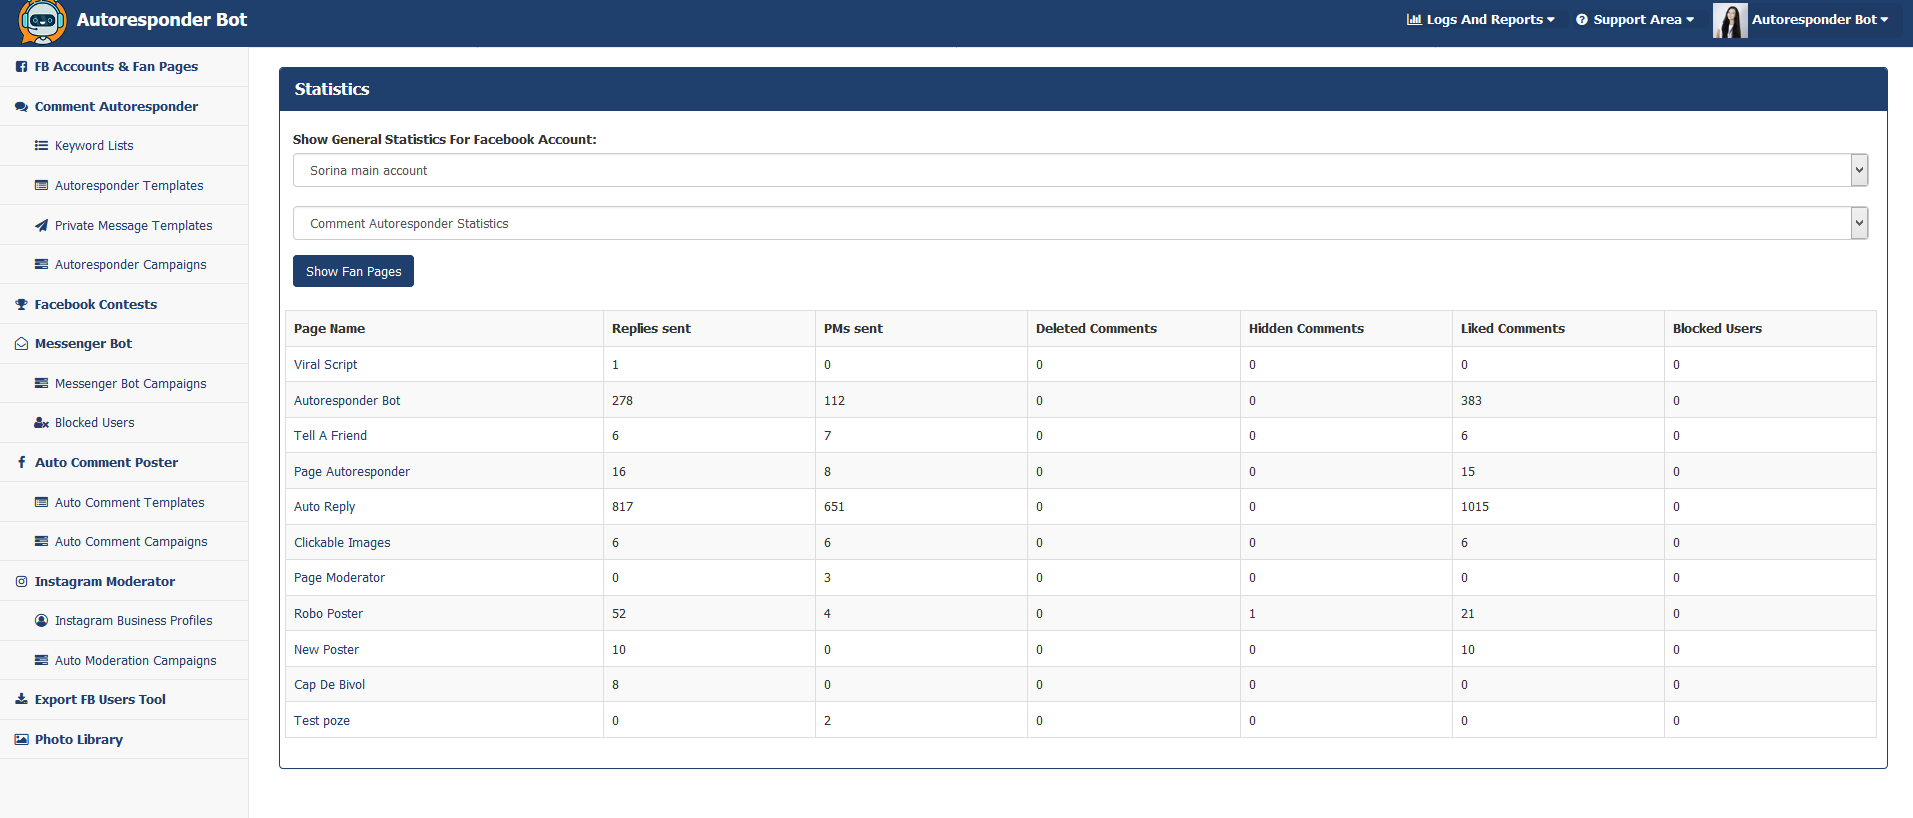This screenshot has width=1913, height=818.
Task: Click the Autoresponder Bot robot logo
Action: point(42,22)
